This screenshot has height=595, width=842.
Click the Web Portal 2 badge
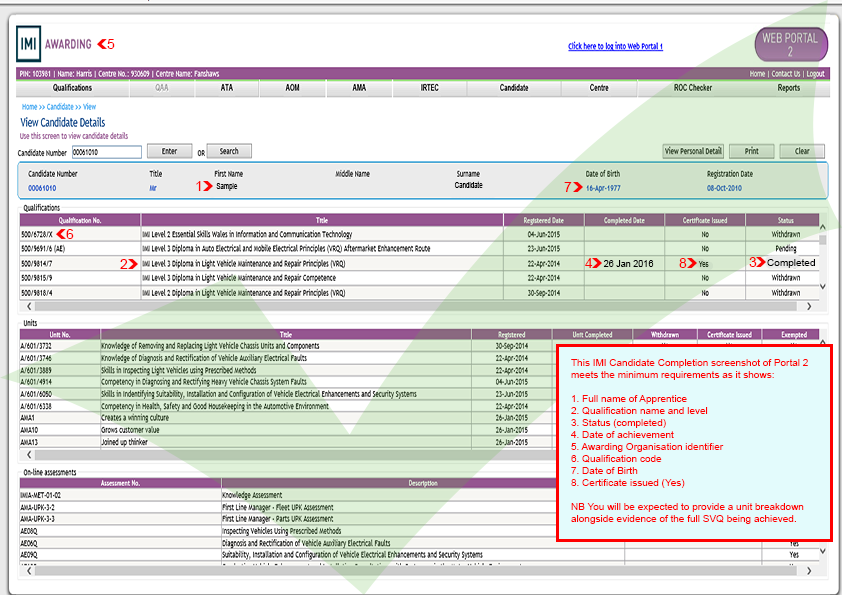pyautogui.click(x=791, y=45)
